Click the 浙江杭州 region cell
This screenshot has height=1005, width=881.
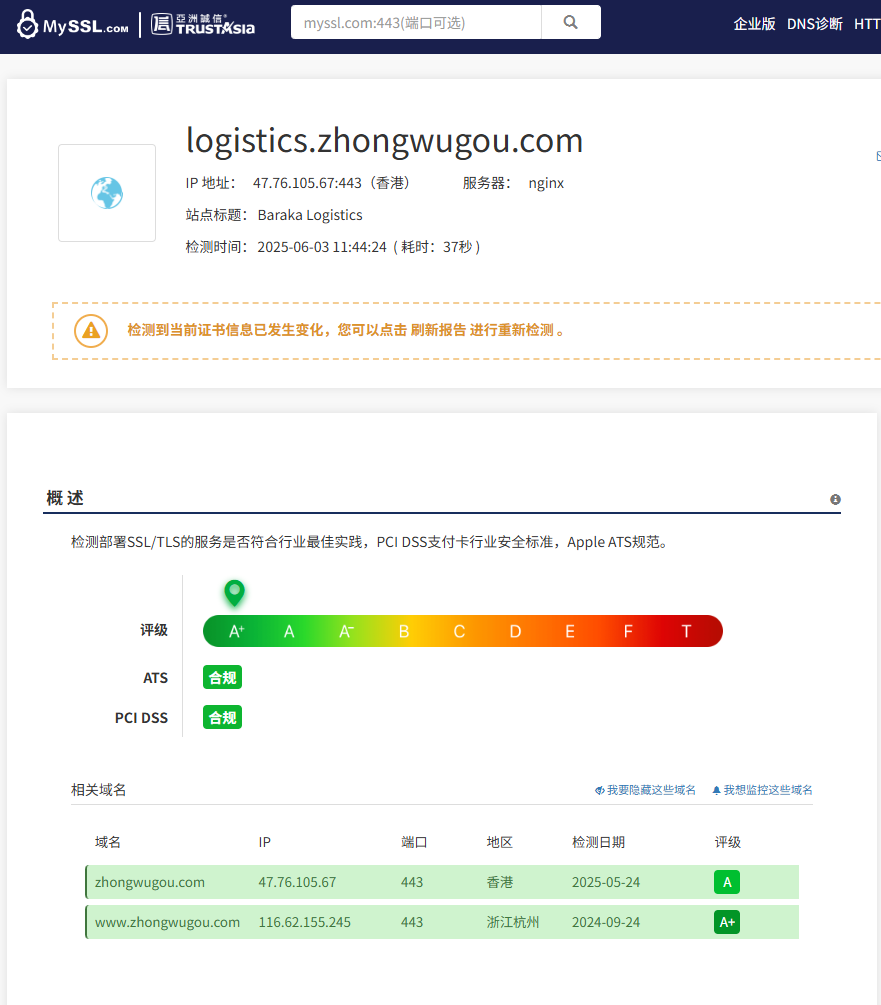(x=513, y=922)
